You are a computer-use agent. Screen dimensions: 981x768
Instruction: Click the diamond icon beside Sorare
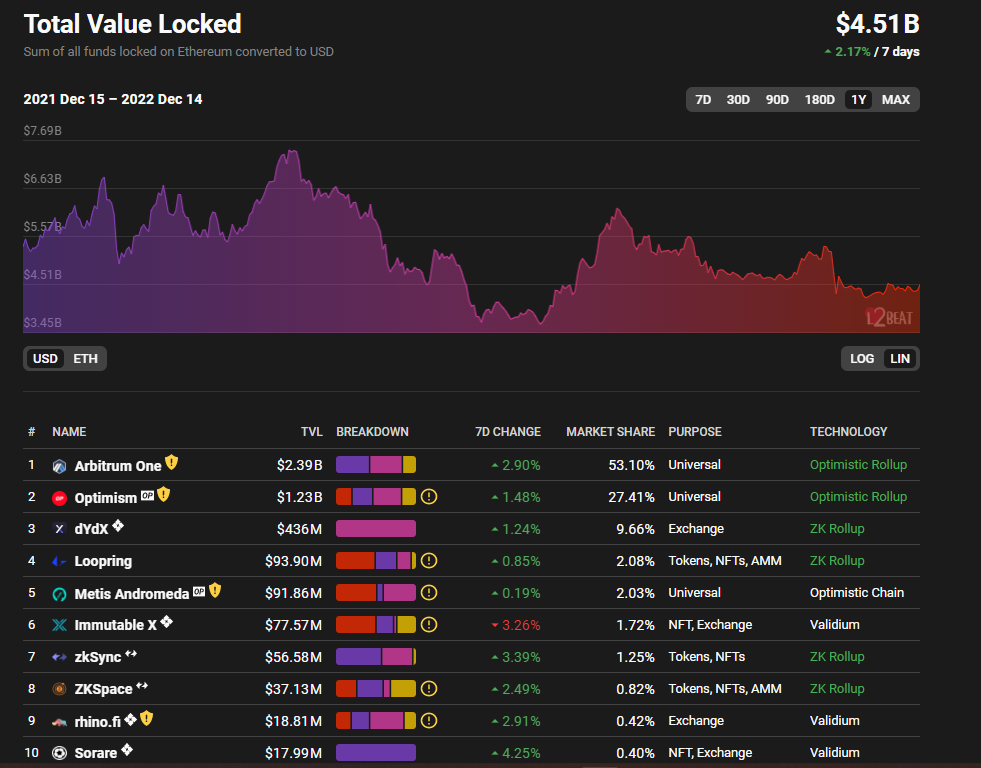pyautogui.click(x=127, y=749)
